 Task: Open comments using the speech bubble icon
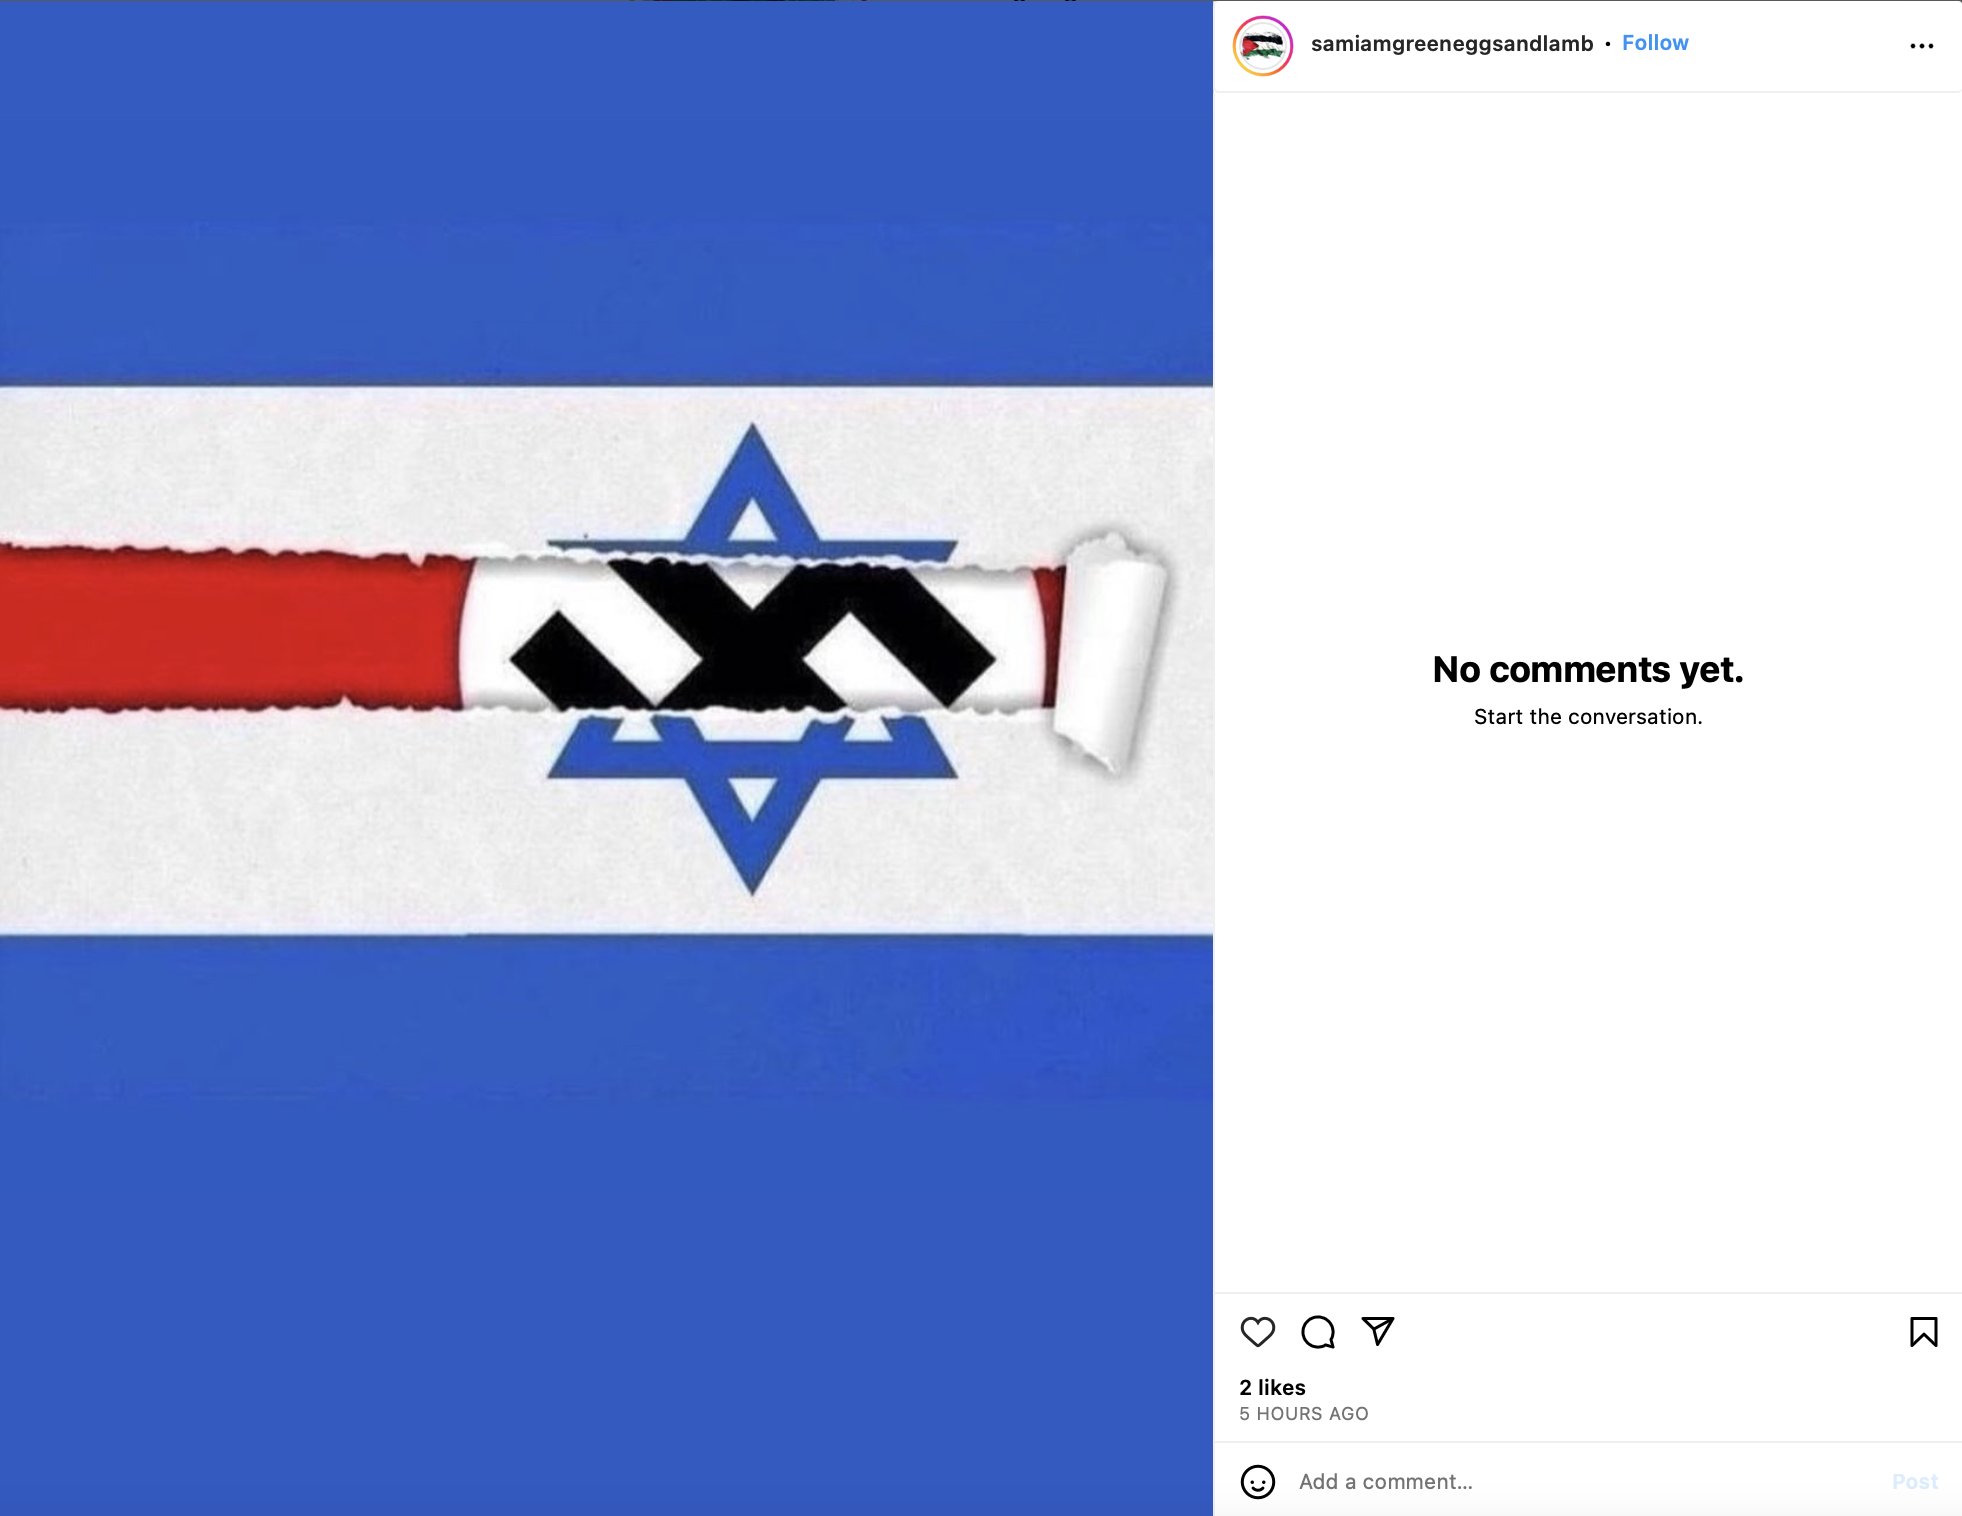coord(1318,1332)
